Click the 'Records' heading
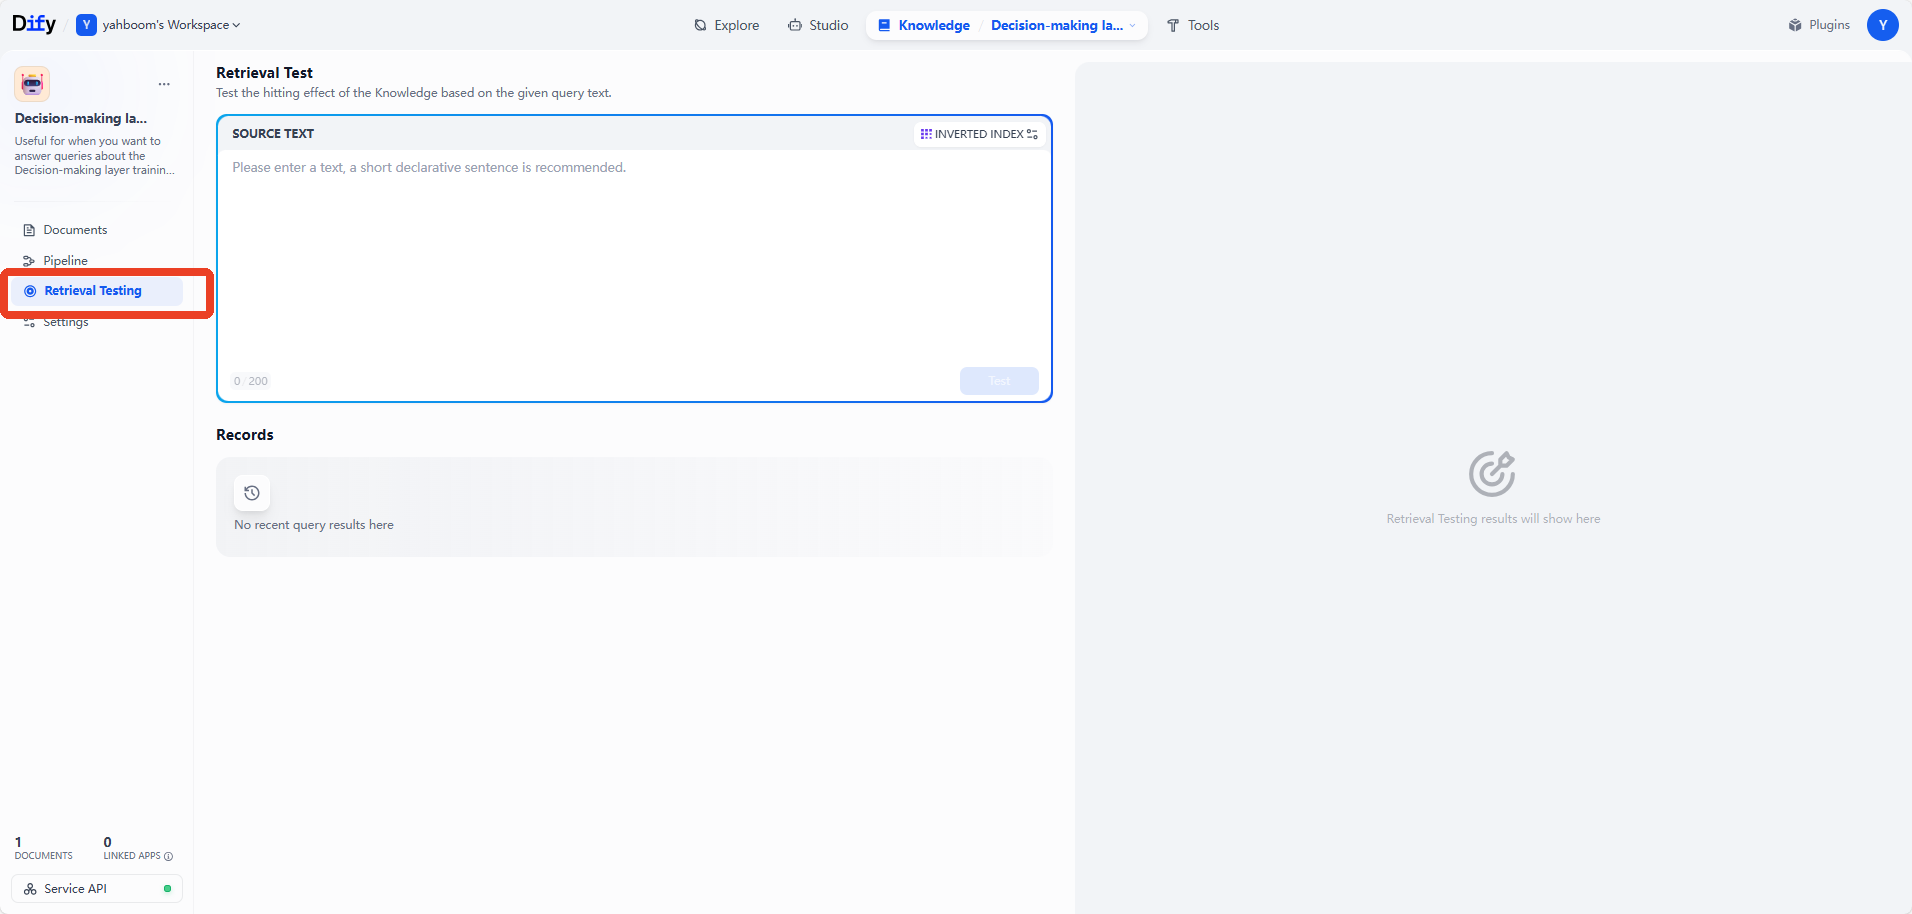1912x914 pixels. pos(245,435)
